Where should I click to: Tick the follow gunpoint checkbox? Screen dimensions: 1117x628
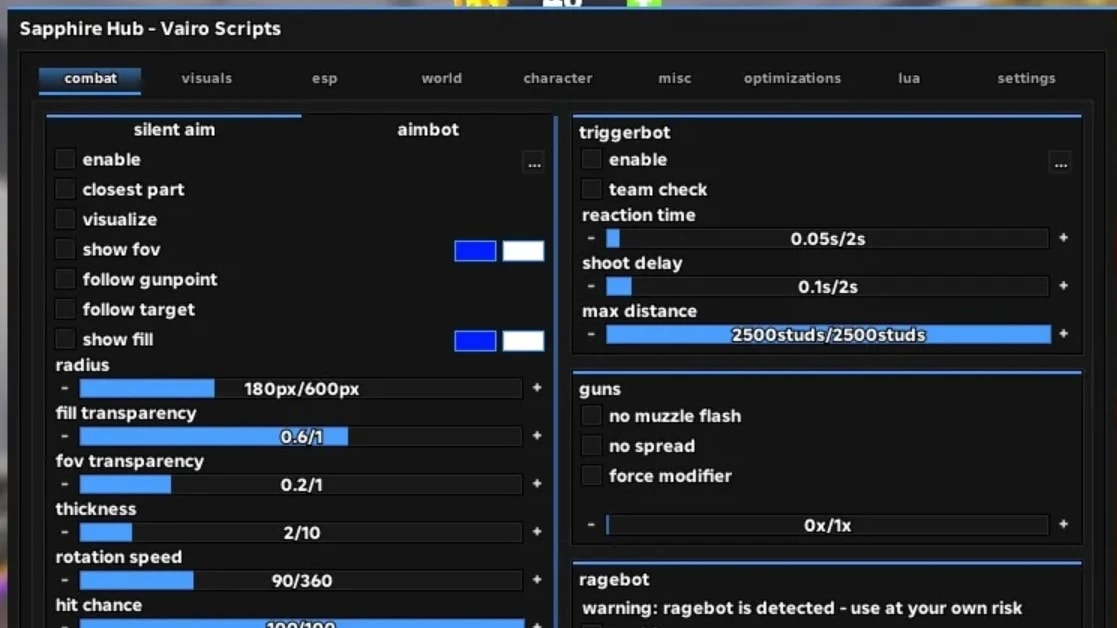[x=65, y=279]
